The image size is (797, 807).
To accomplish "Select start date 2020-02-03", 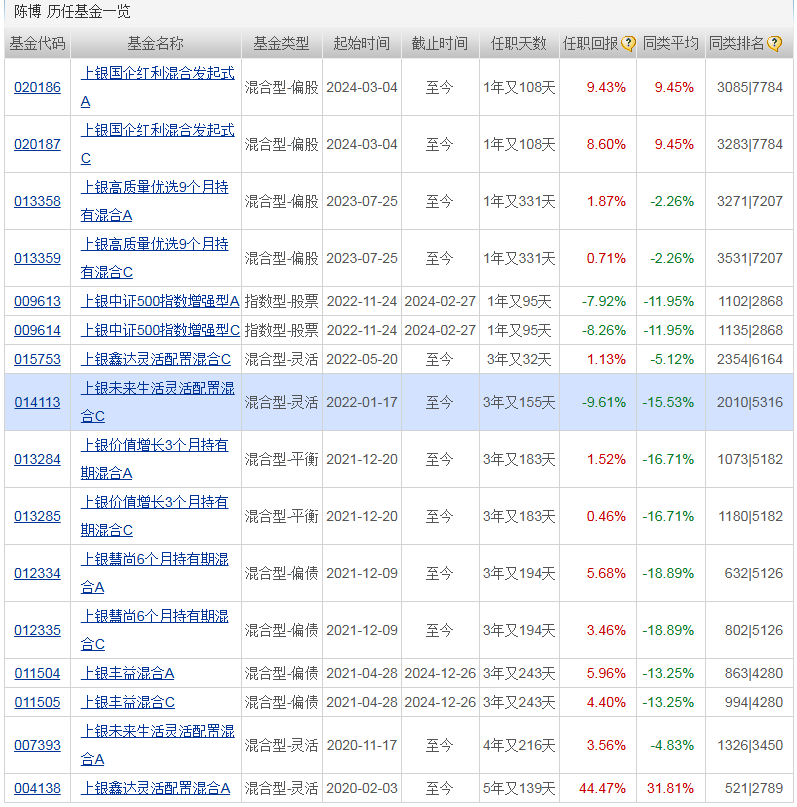I will [362, 788].
